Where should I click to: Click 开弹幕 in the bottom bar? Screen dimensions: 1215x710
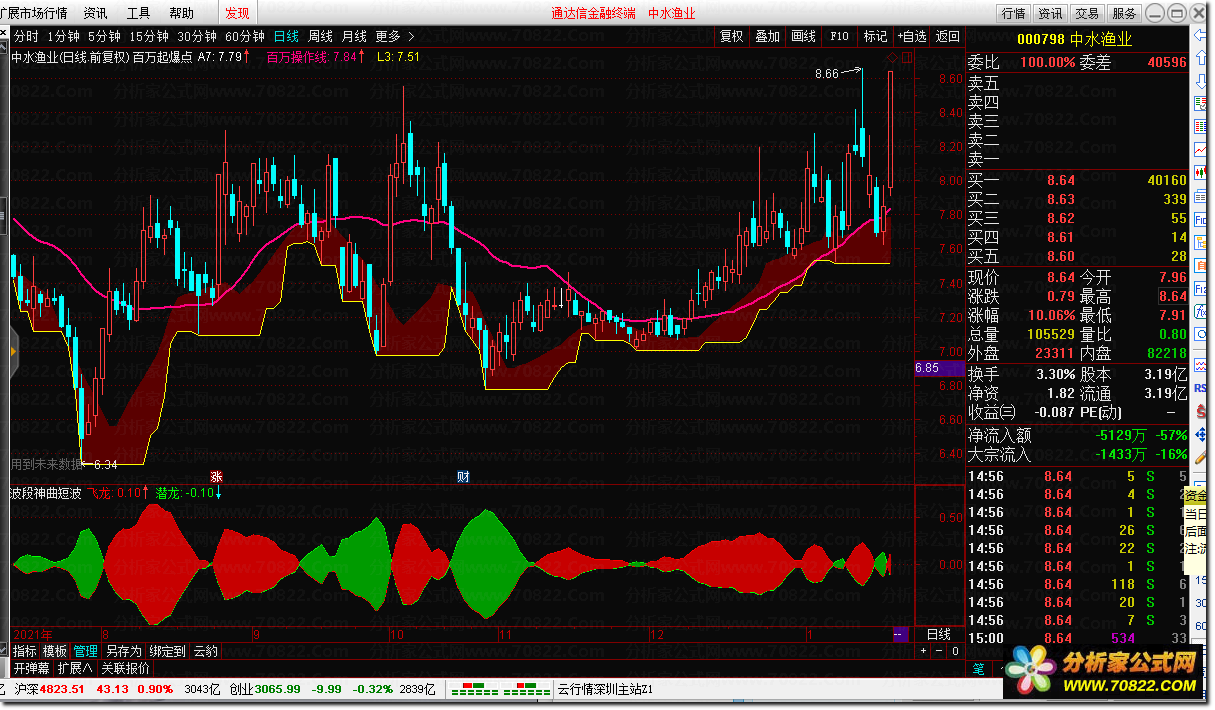31,668
